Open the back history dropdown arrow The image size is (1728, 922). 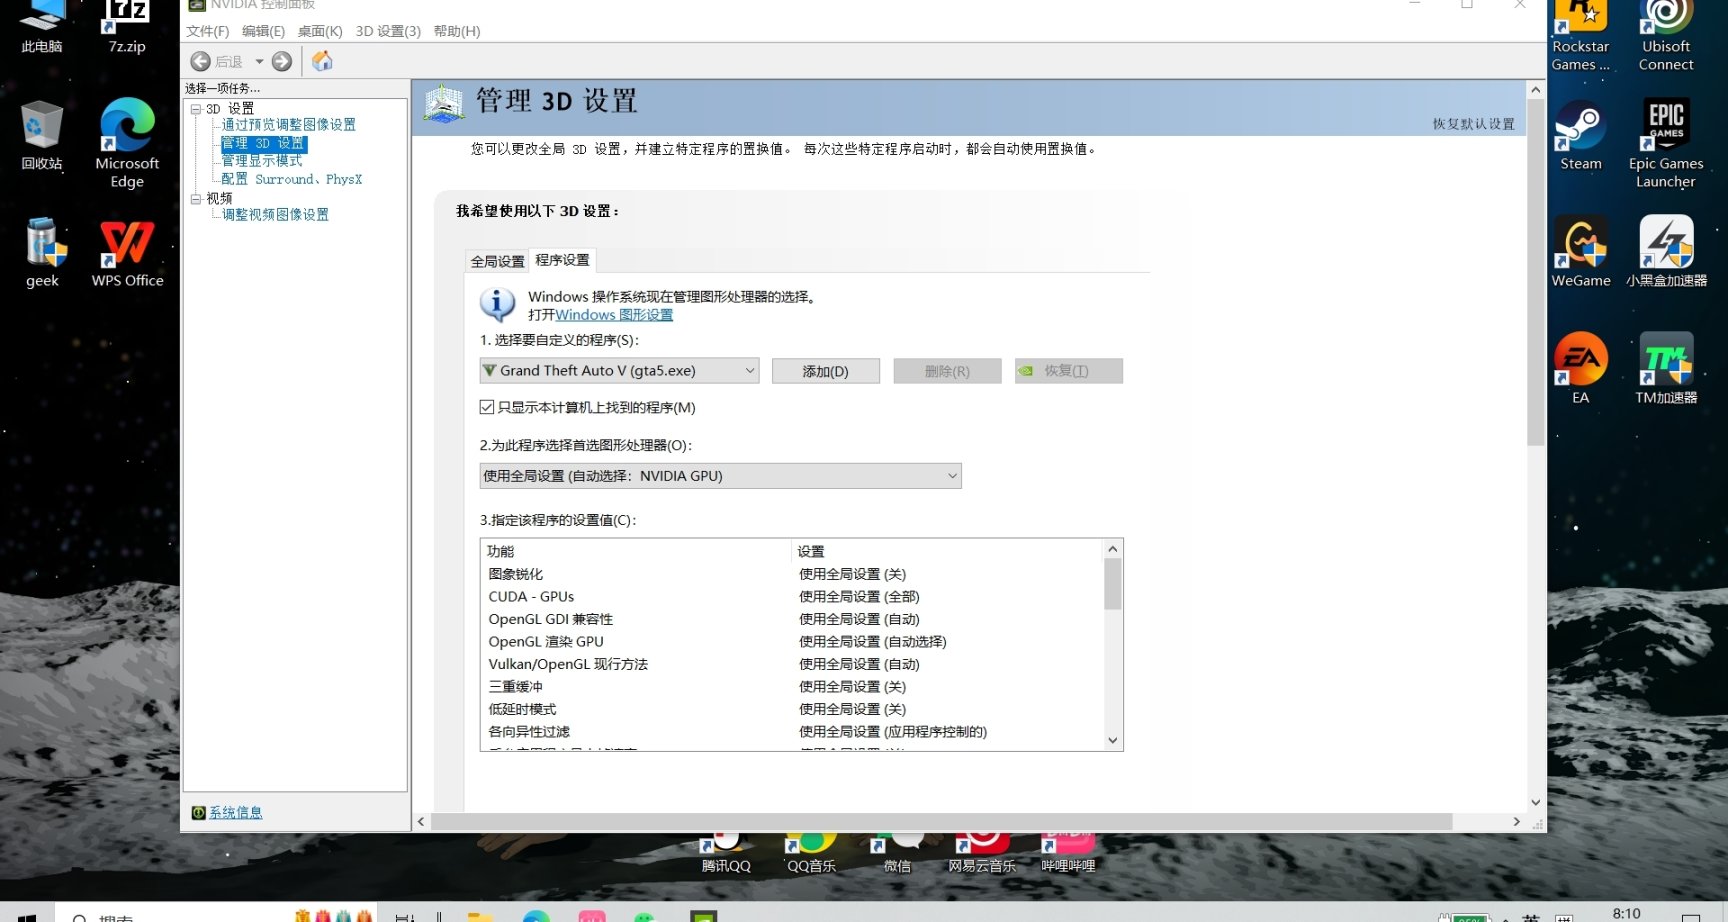click(x=259, y=62)
